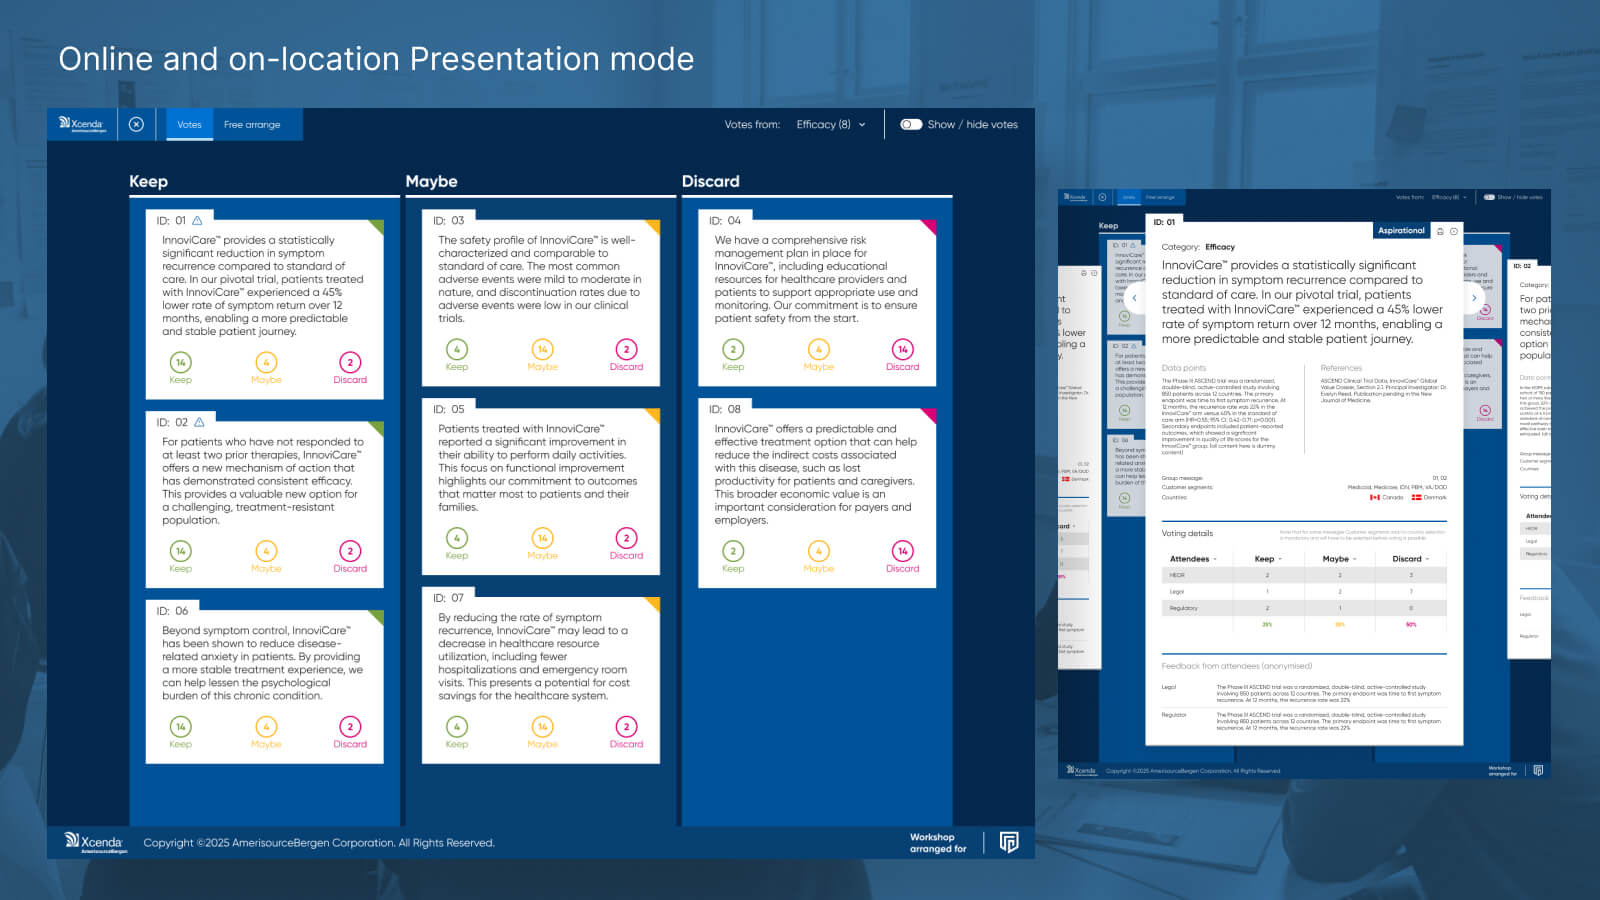Image resolution: width=1600 pixels, height=900 pixels.
Task: Click the Keep vote circle on card ID 01
Action: point(180,363)
